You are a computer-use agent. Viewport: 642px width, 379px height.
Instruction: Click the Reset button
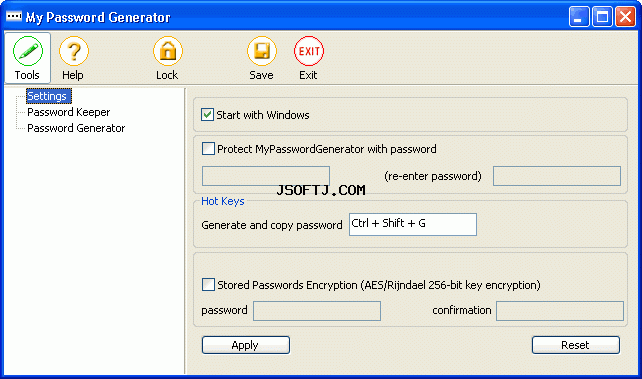click(x=576, y=345)
